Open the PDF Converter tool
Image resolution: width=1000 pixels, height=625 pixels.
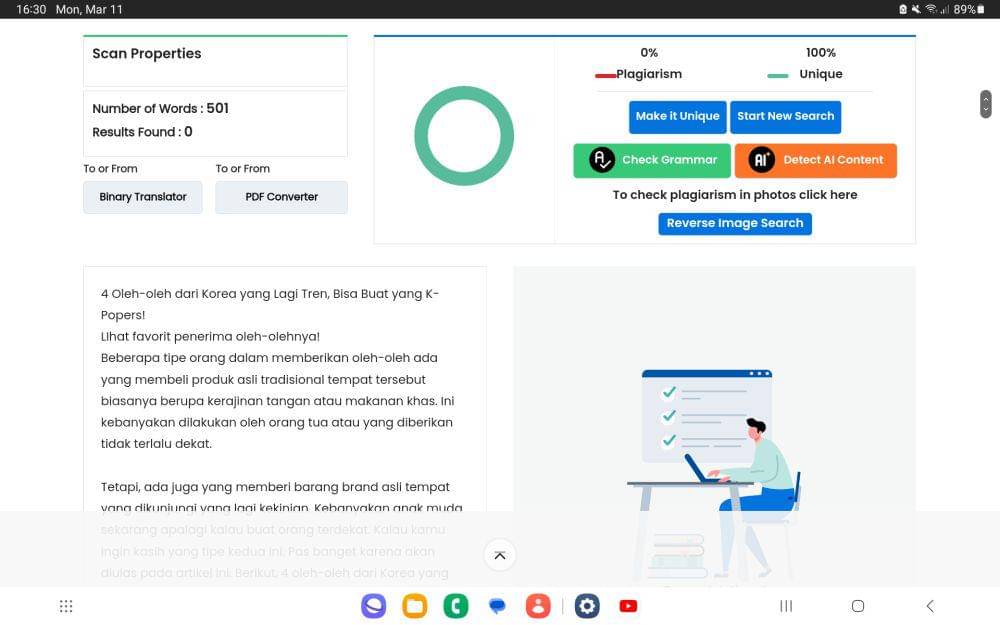281,197
